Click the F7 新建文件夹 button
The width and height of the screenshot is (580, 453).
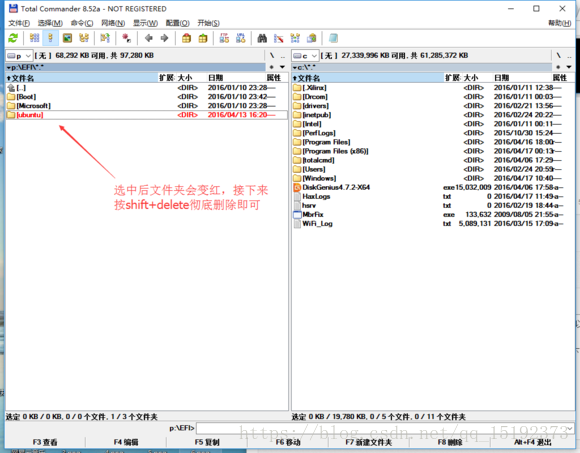pos(369,442)
